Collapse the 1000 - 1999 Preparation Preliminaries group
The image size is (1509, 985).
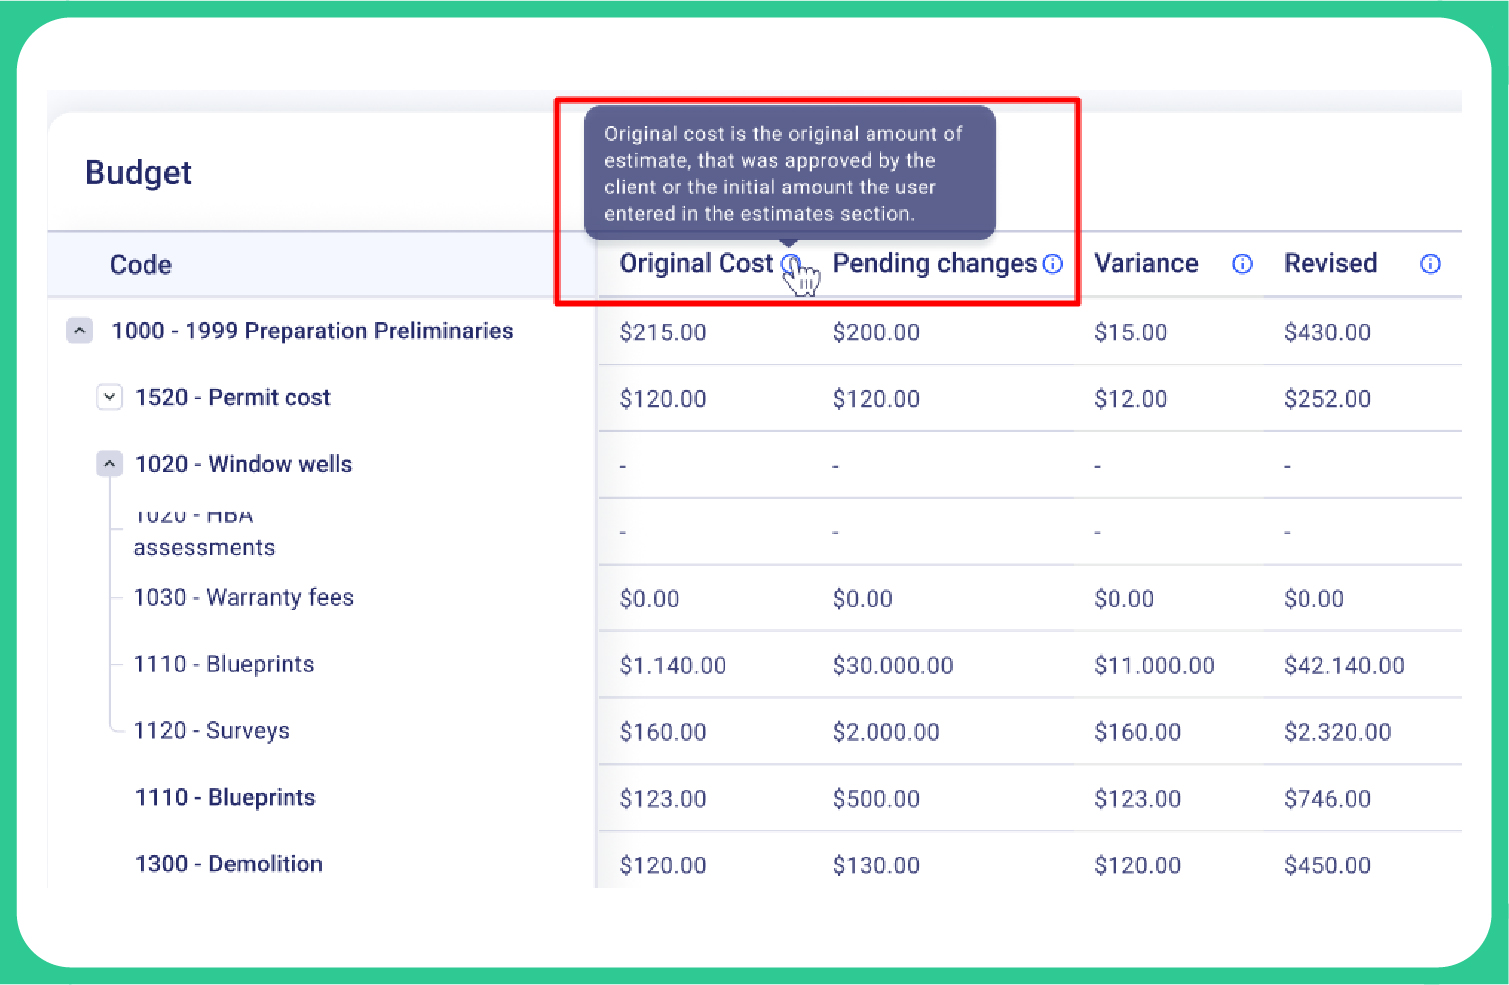80,331
